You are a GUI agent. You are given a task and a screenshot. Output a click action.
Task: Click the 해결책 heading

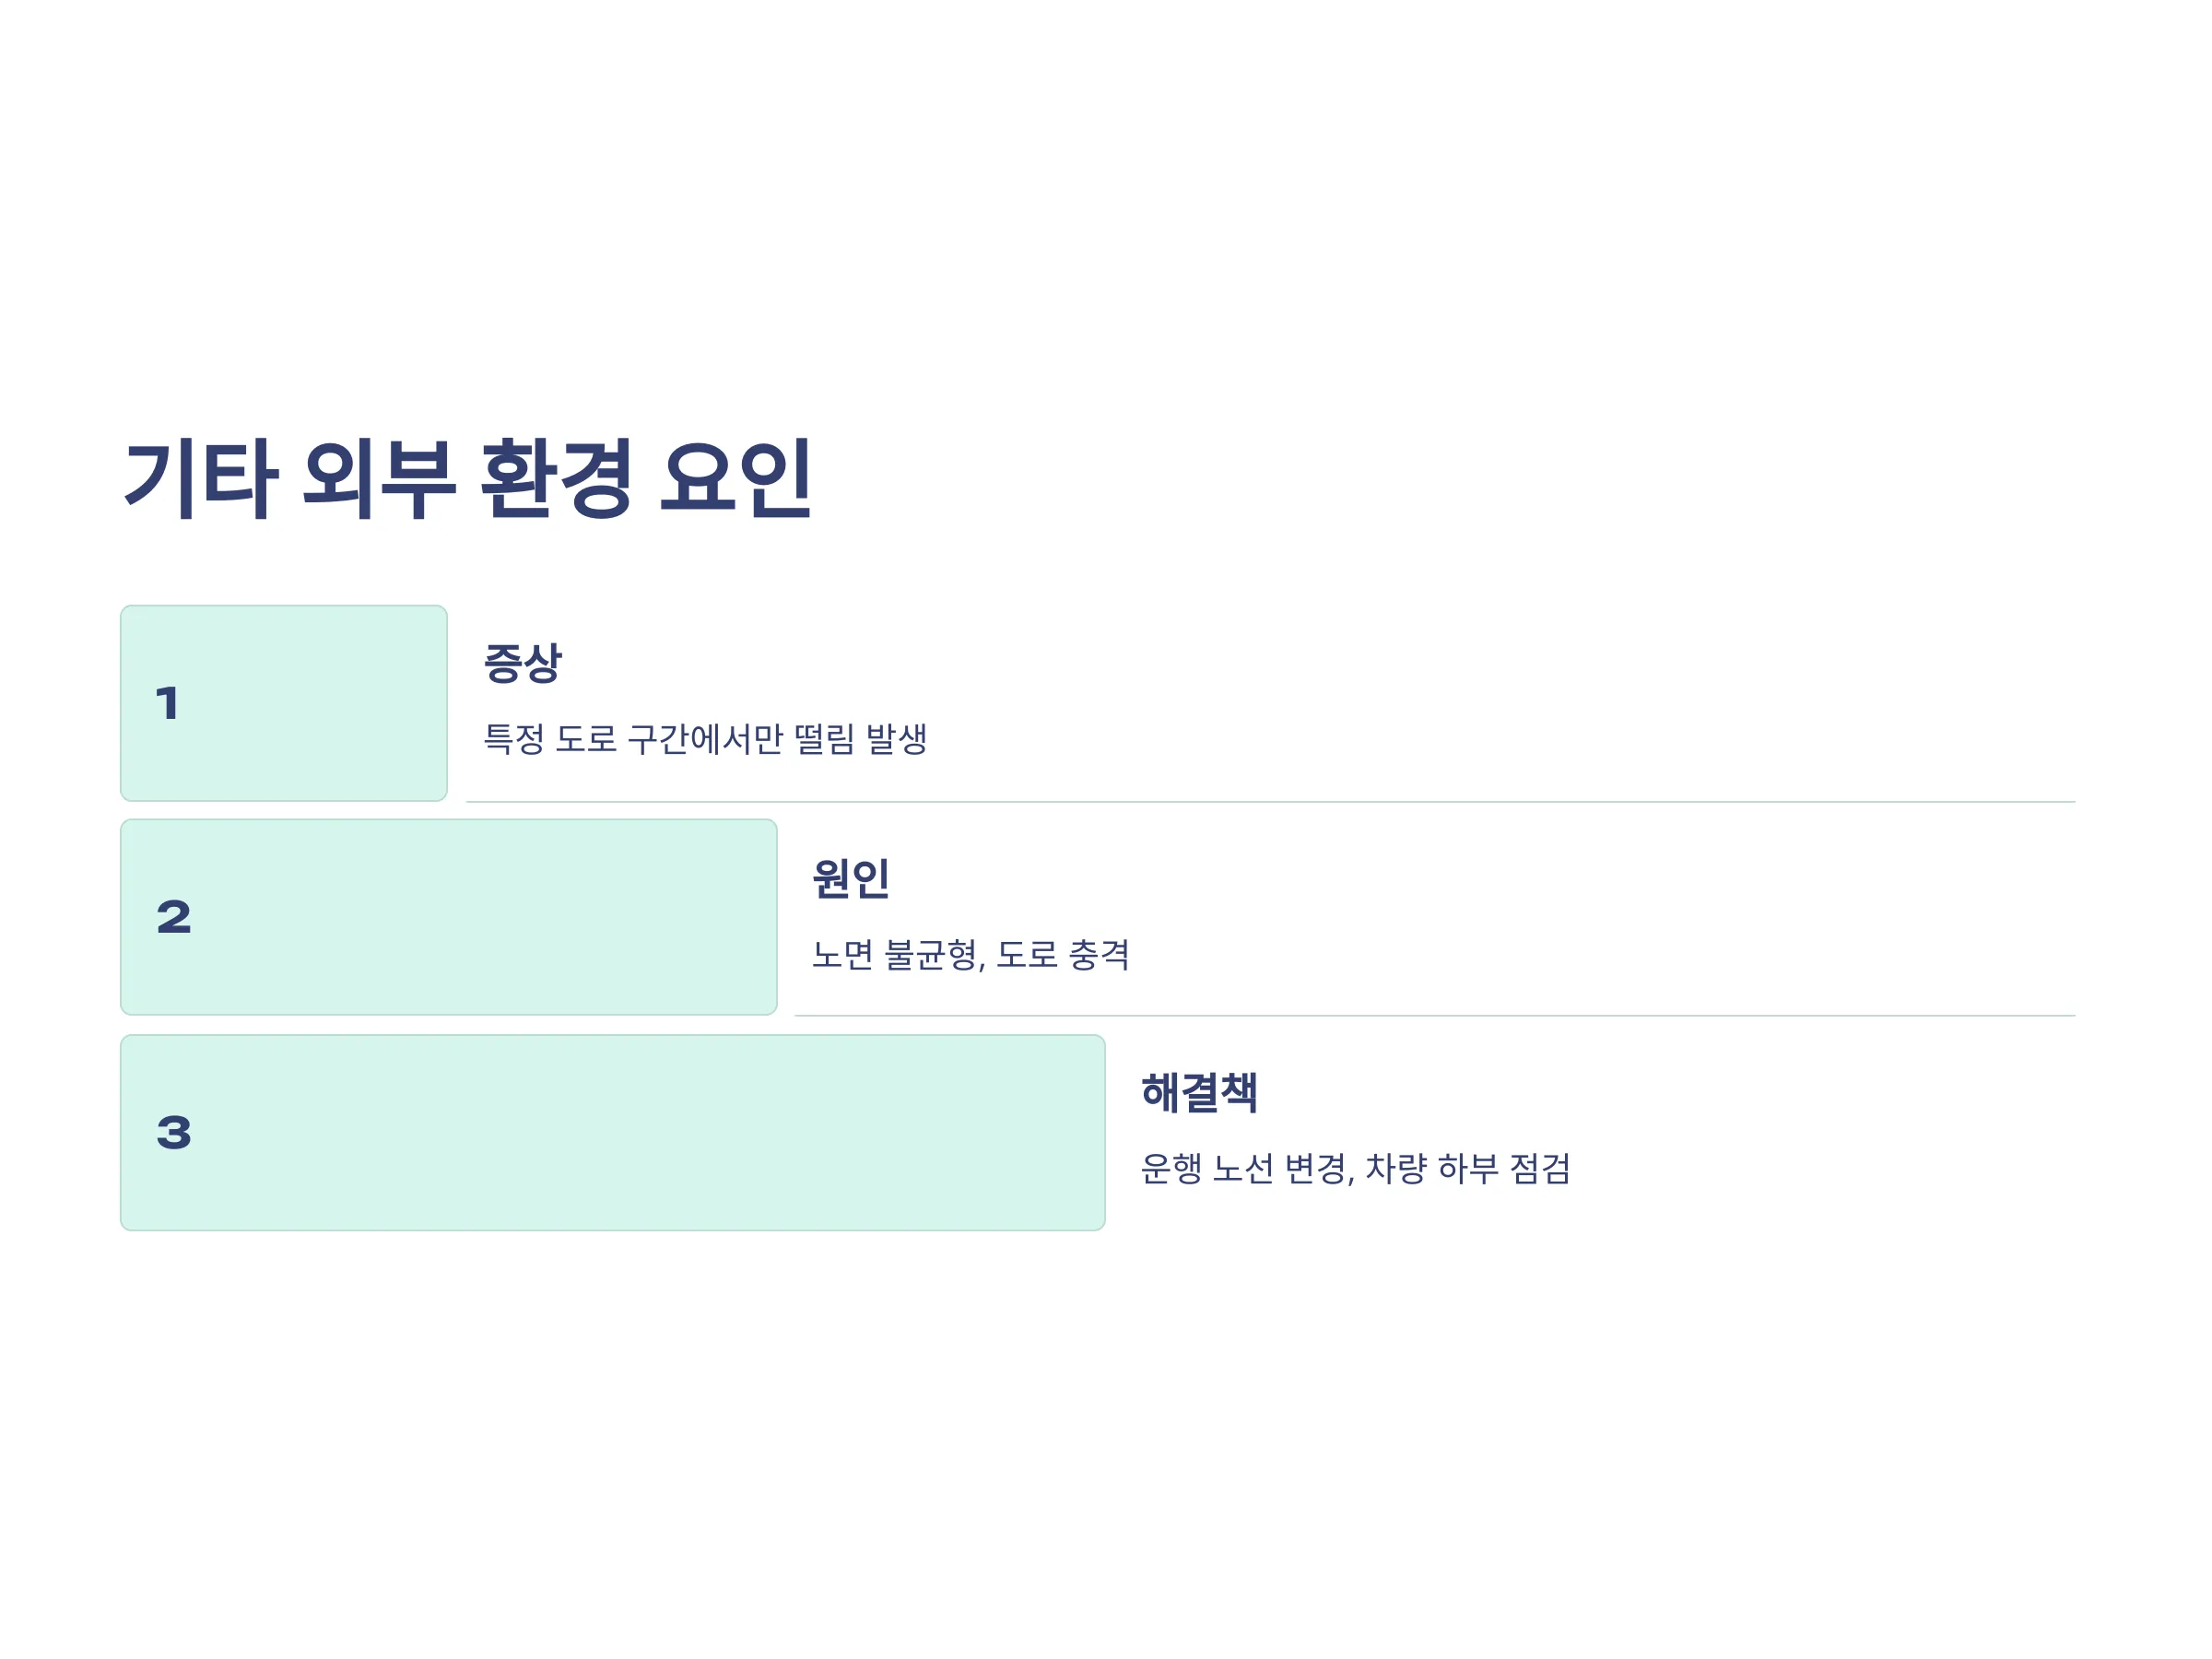tap(1199, 1092)
